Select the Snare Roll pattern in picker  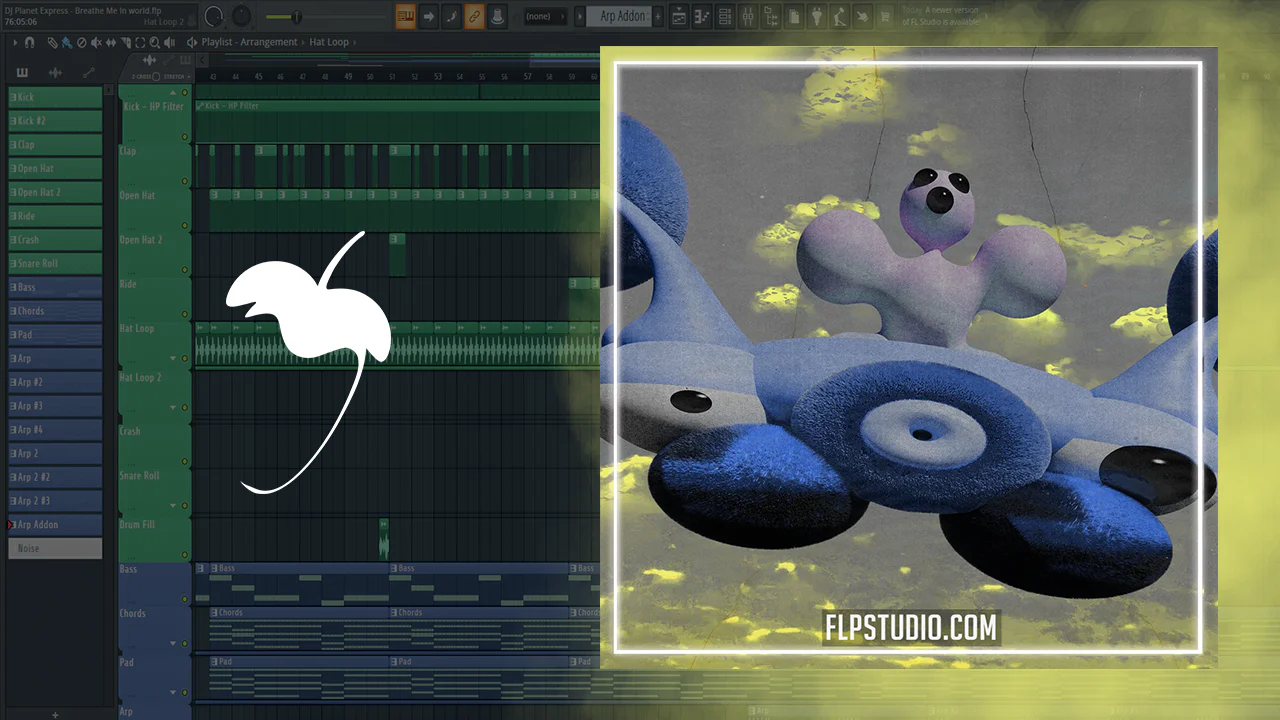point(55,263)
